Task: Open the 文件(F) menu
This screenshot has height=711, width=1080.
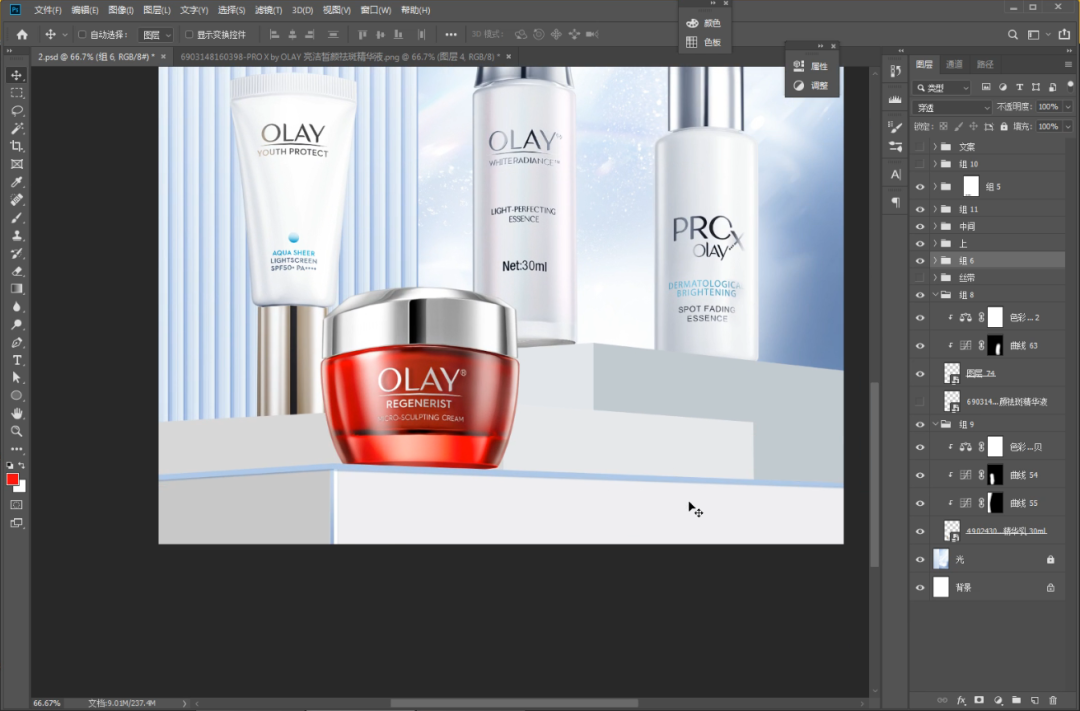Action: (48, 10)
